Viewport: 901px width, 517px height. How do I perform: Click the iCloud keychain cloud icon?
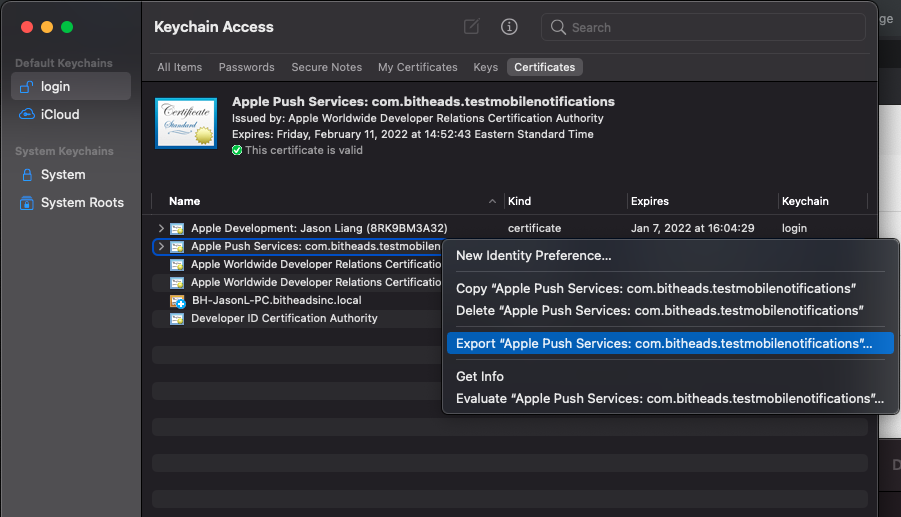(26, 114)
